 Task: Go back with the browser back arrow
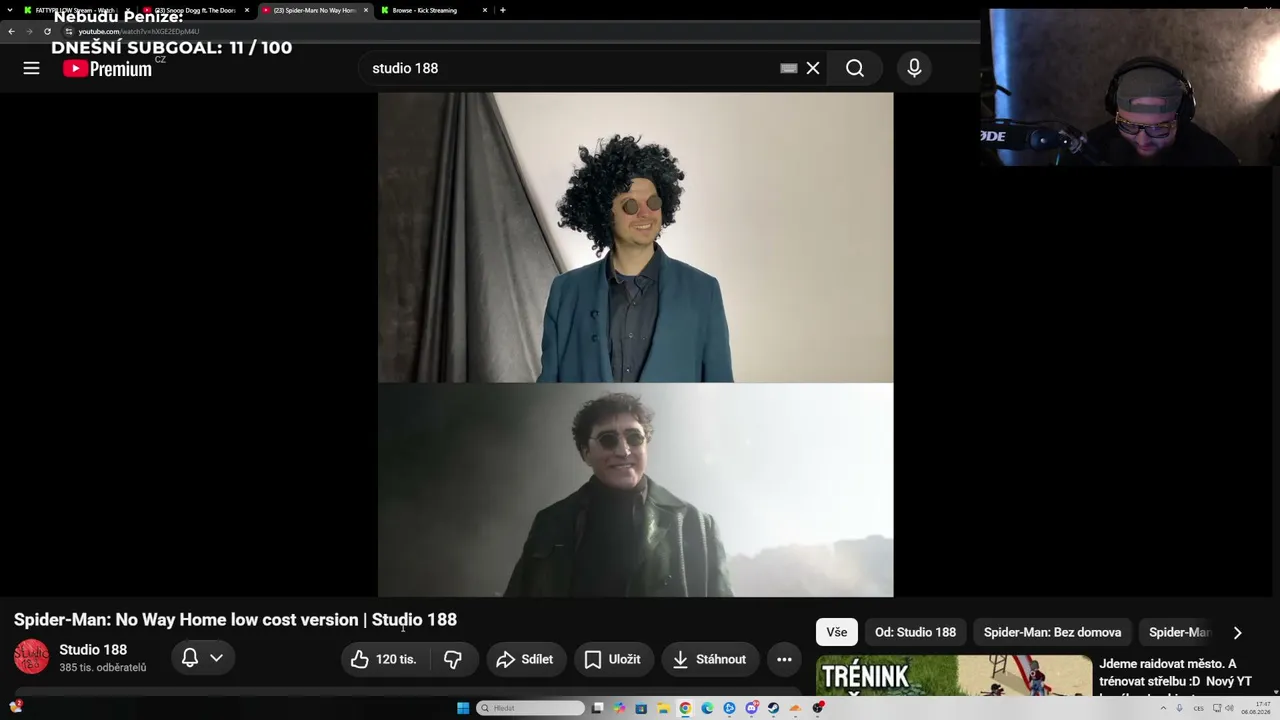[11, 31]
